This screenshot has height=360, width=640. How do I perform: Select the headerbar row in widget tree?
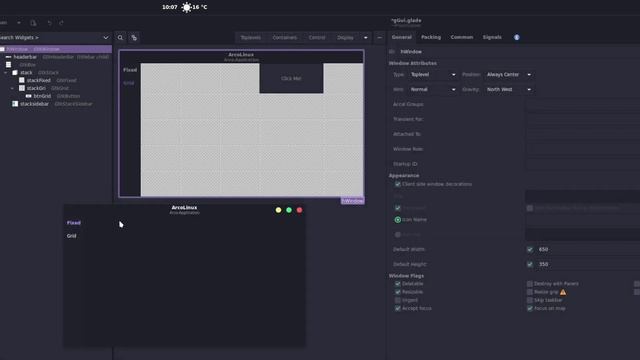tap(56, 57)
